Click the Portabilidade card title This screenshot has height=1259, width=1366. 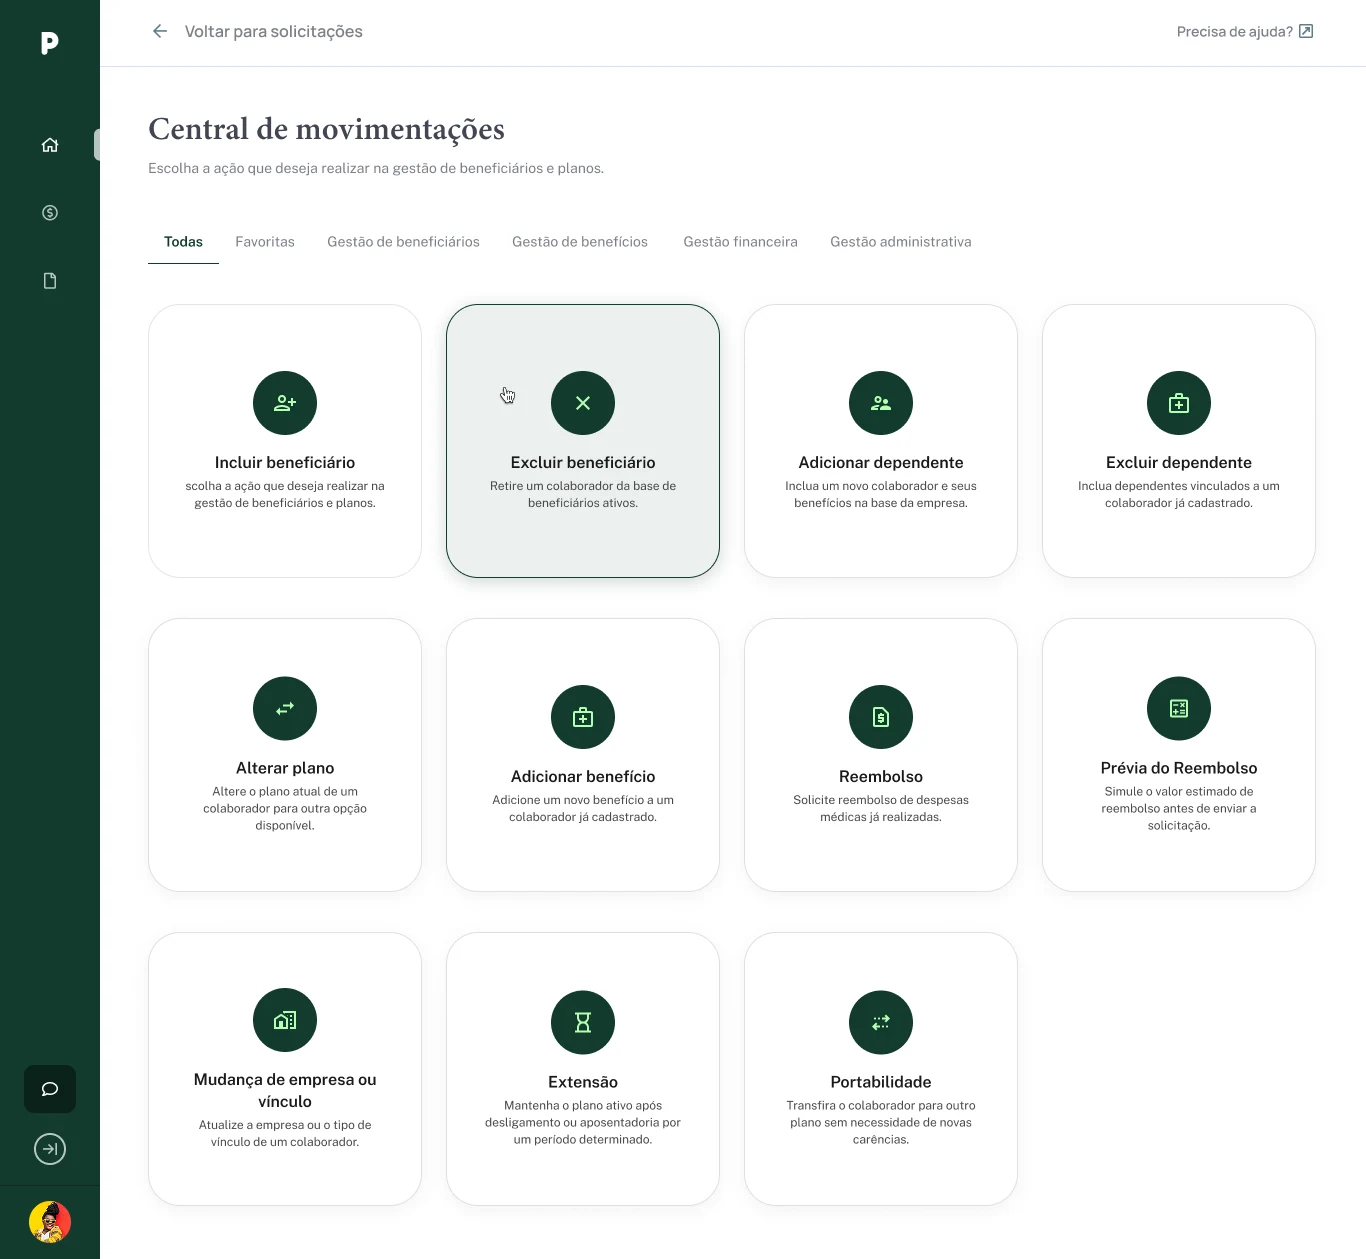pos(881,1082)
